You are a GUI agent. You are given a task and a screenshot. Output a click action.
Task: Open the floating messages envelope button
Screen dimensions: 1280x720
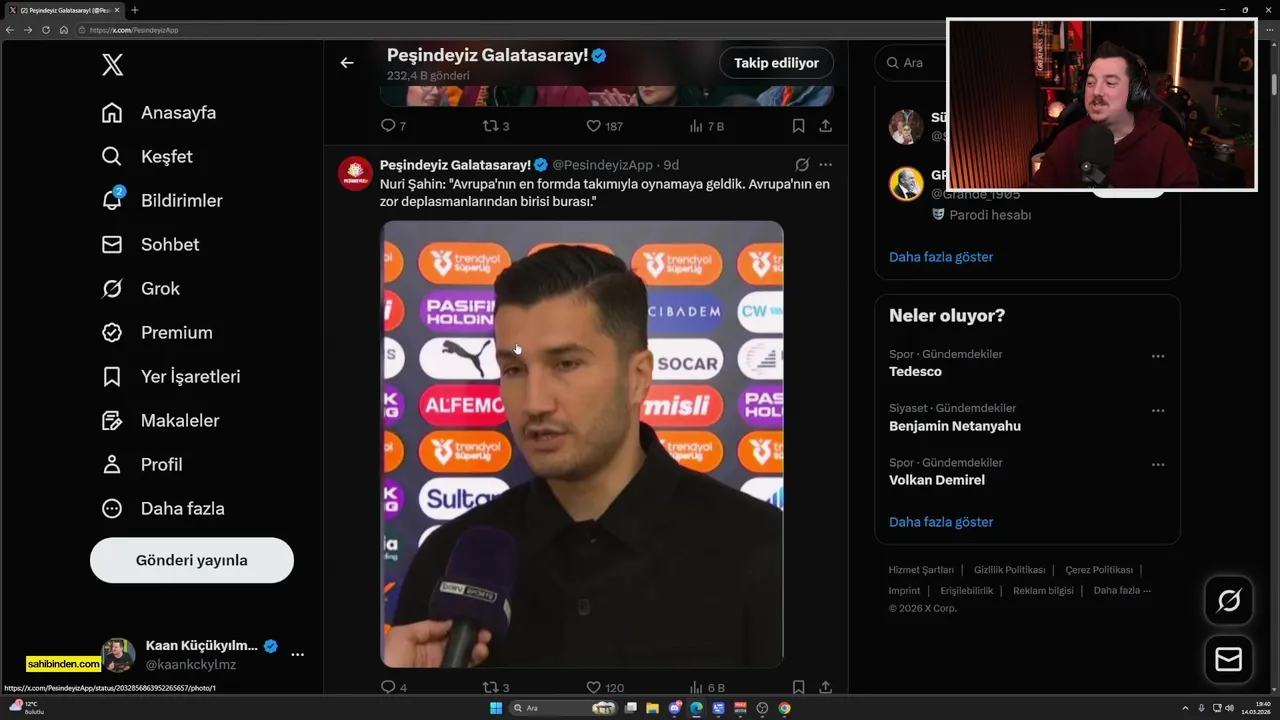click(x=1229, y=660)
